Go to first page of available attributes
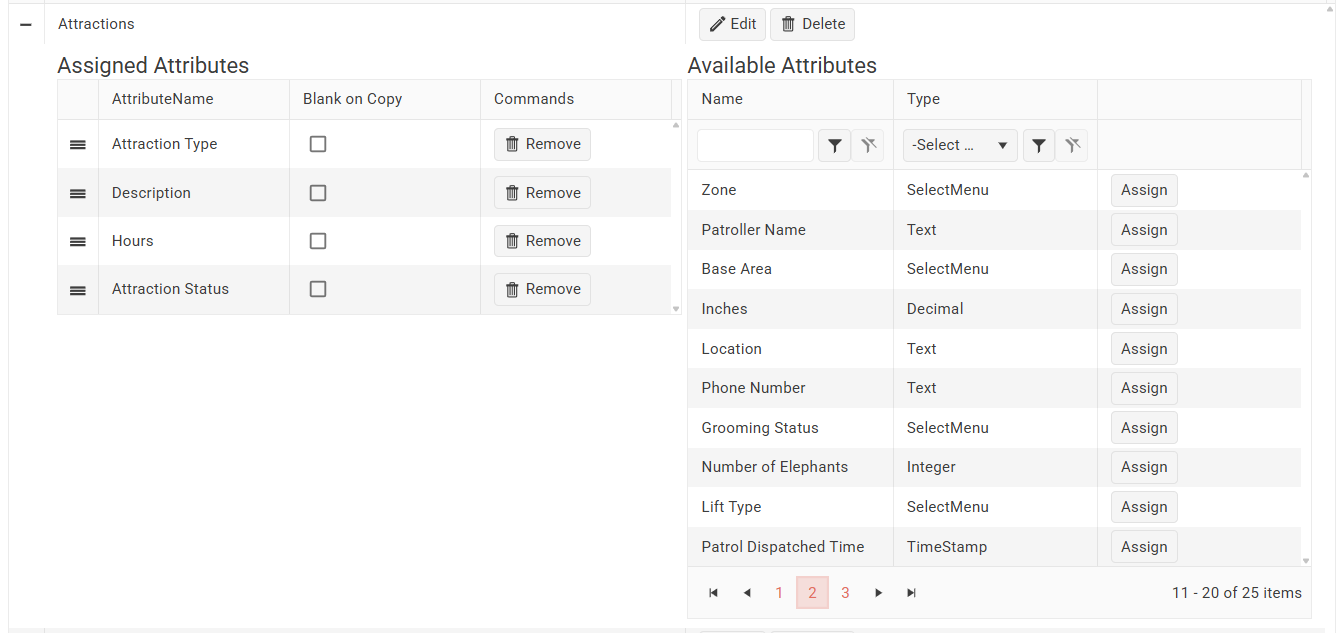This screenshot has width=1339, height=633. point(713,593)
